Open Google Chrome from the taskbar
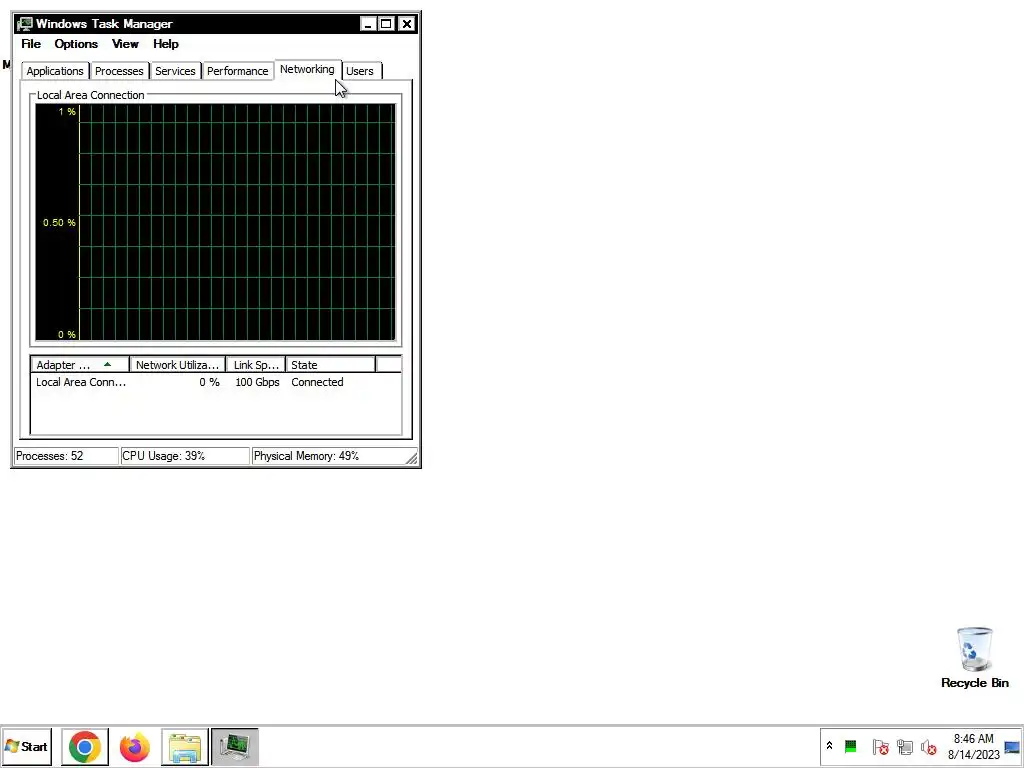 coord(85,746)
